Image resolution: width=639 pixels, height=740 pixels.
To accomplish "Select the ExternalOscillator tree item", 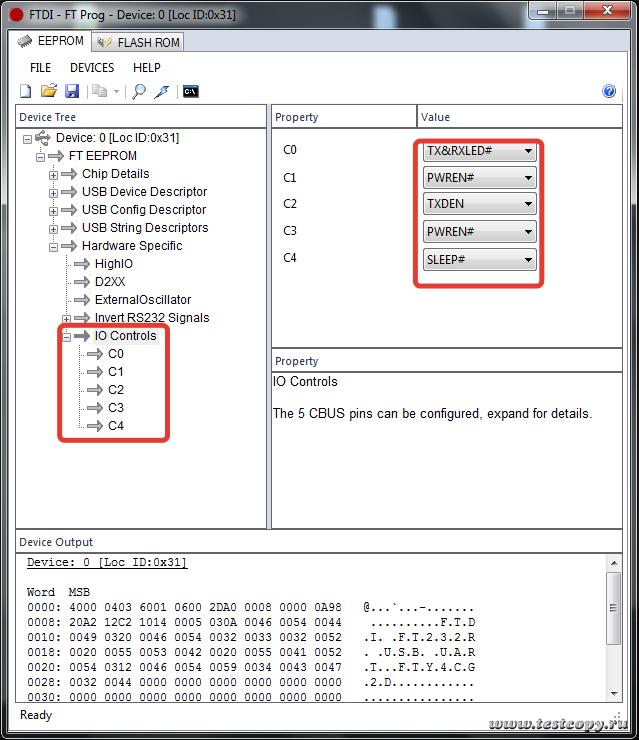I will pyautogui.click(x=142, y=300).
